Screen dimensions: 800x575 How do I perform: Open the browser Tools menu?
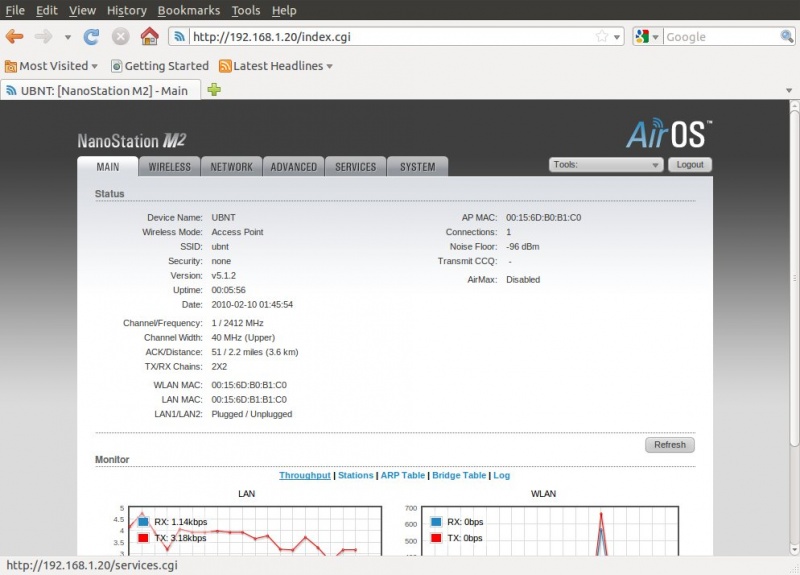tap(246, 10)
